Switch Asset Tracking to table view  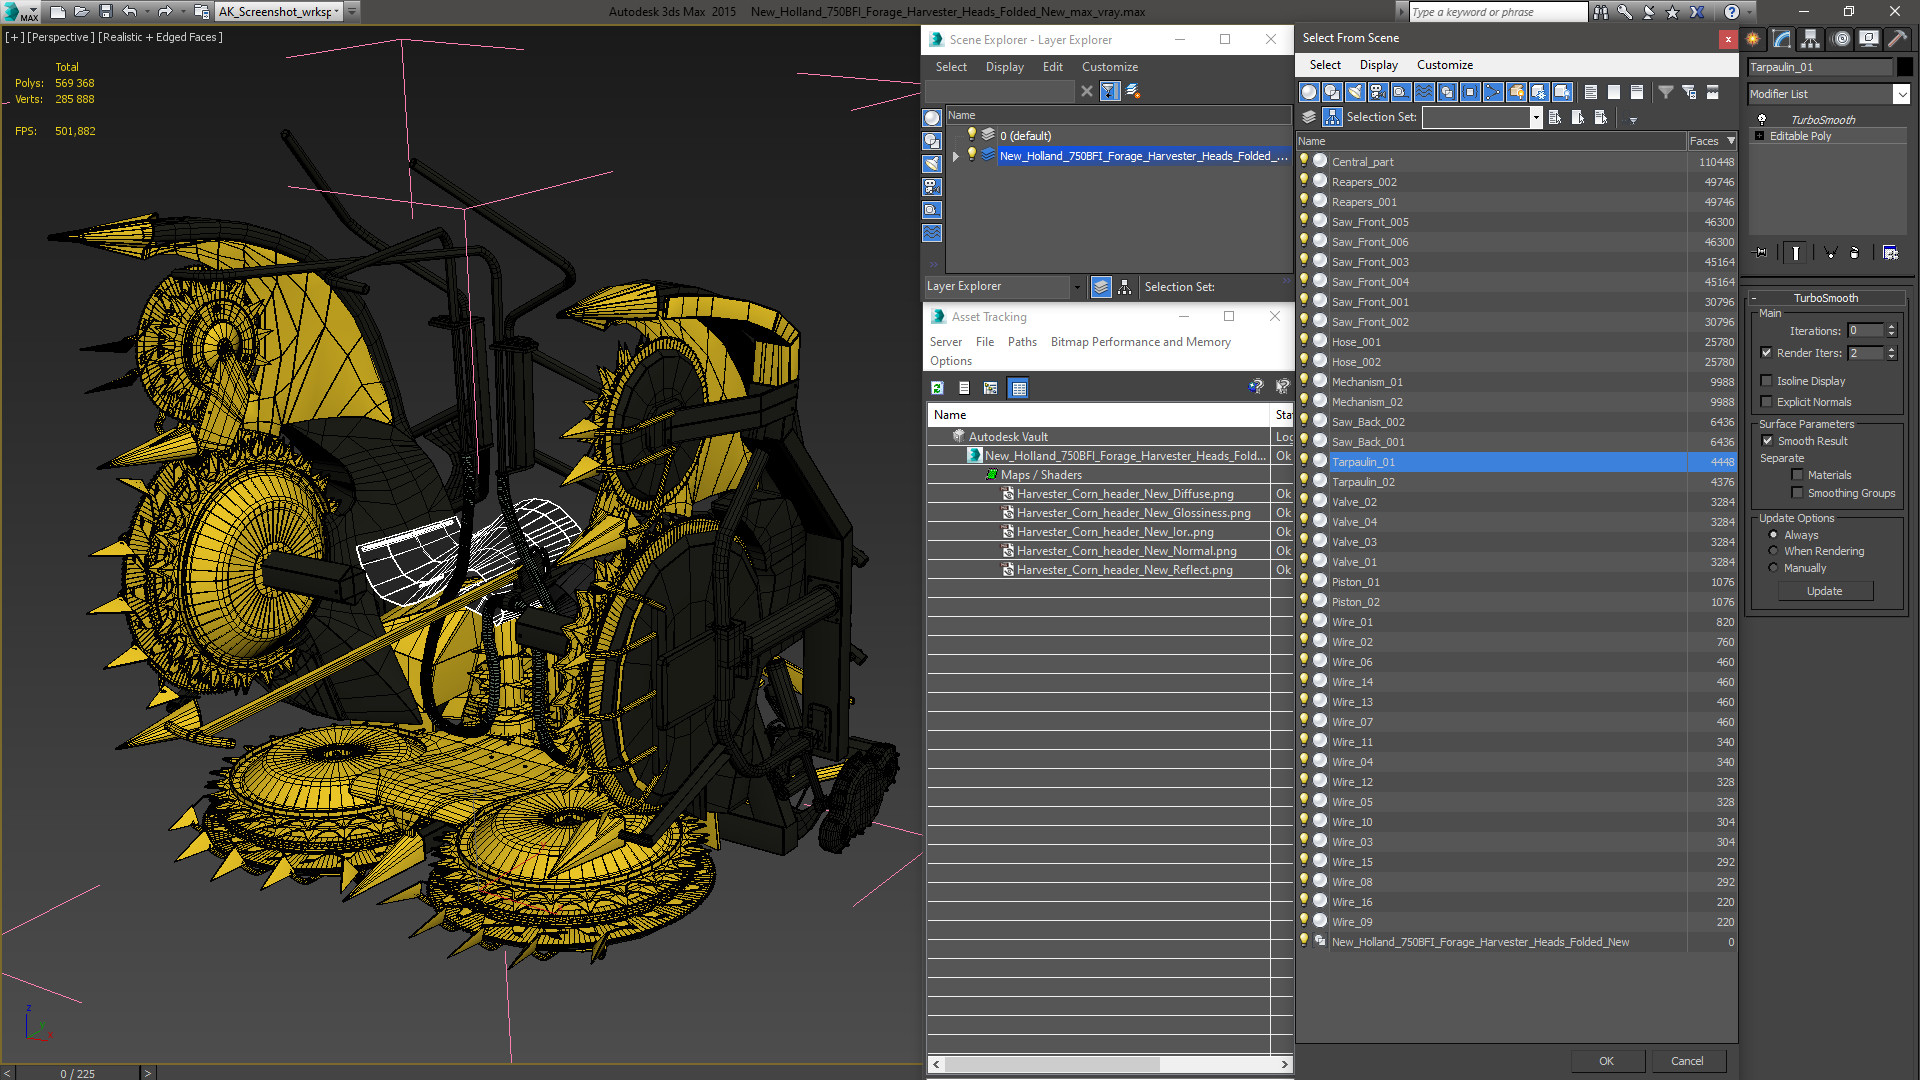click(x=1019, y=388)
